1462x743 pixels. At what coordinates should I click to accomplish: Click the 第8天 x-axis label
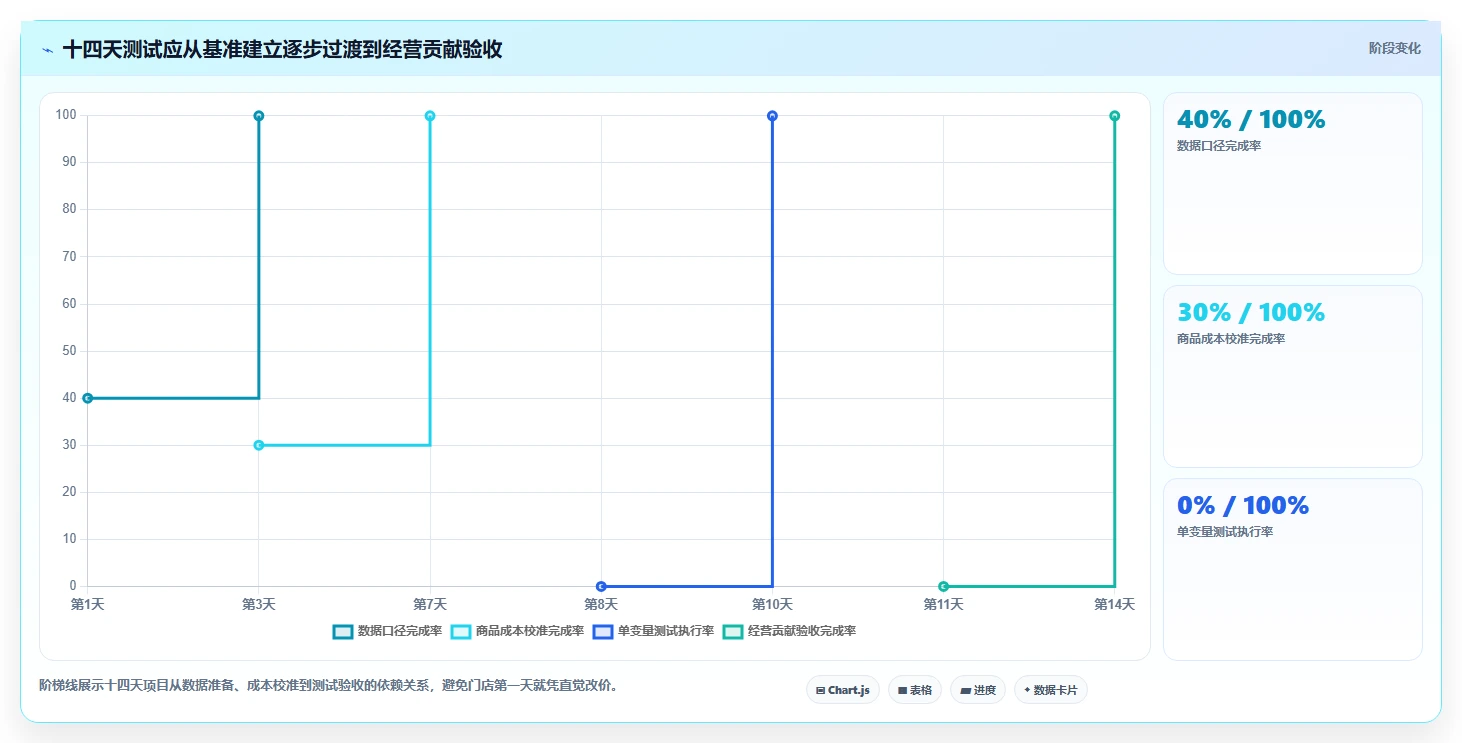(x=601, y=604)
